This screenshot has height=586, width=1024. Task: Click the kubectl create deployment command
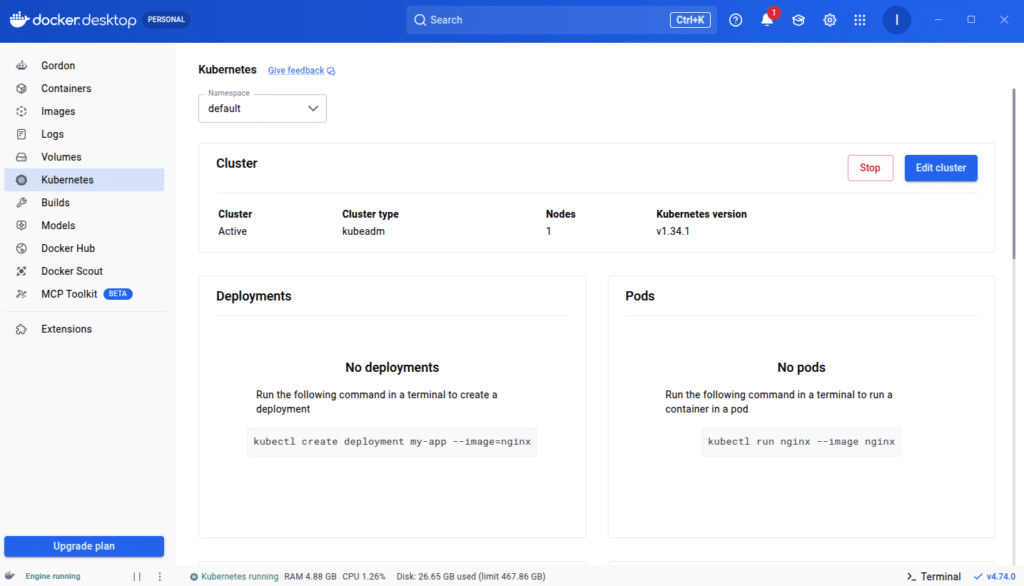point(392,442)
